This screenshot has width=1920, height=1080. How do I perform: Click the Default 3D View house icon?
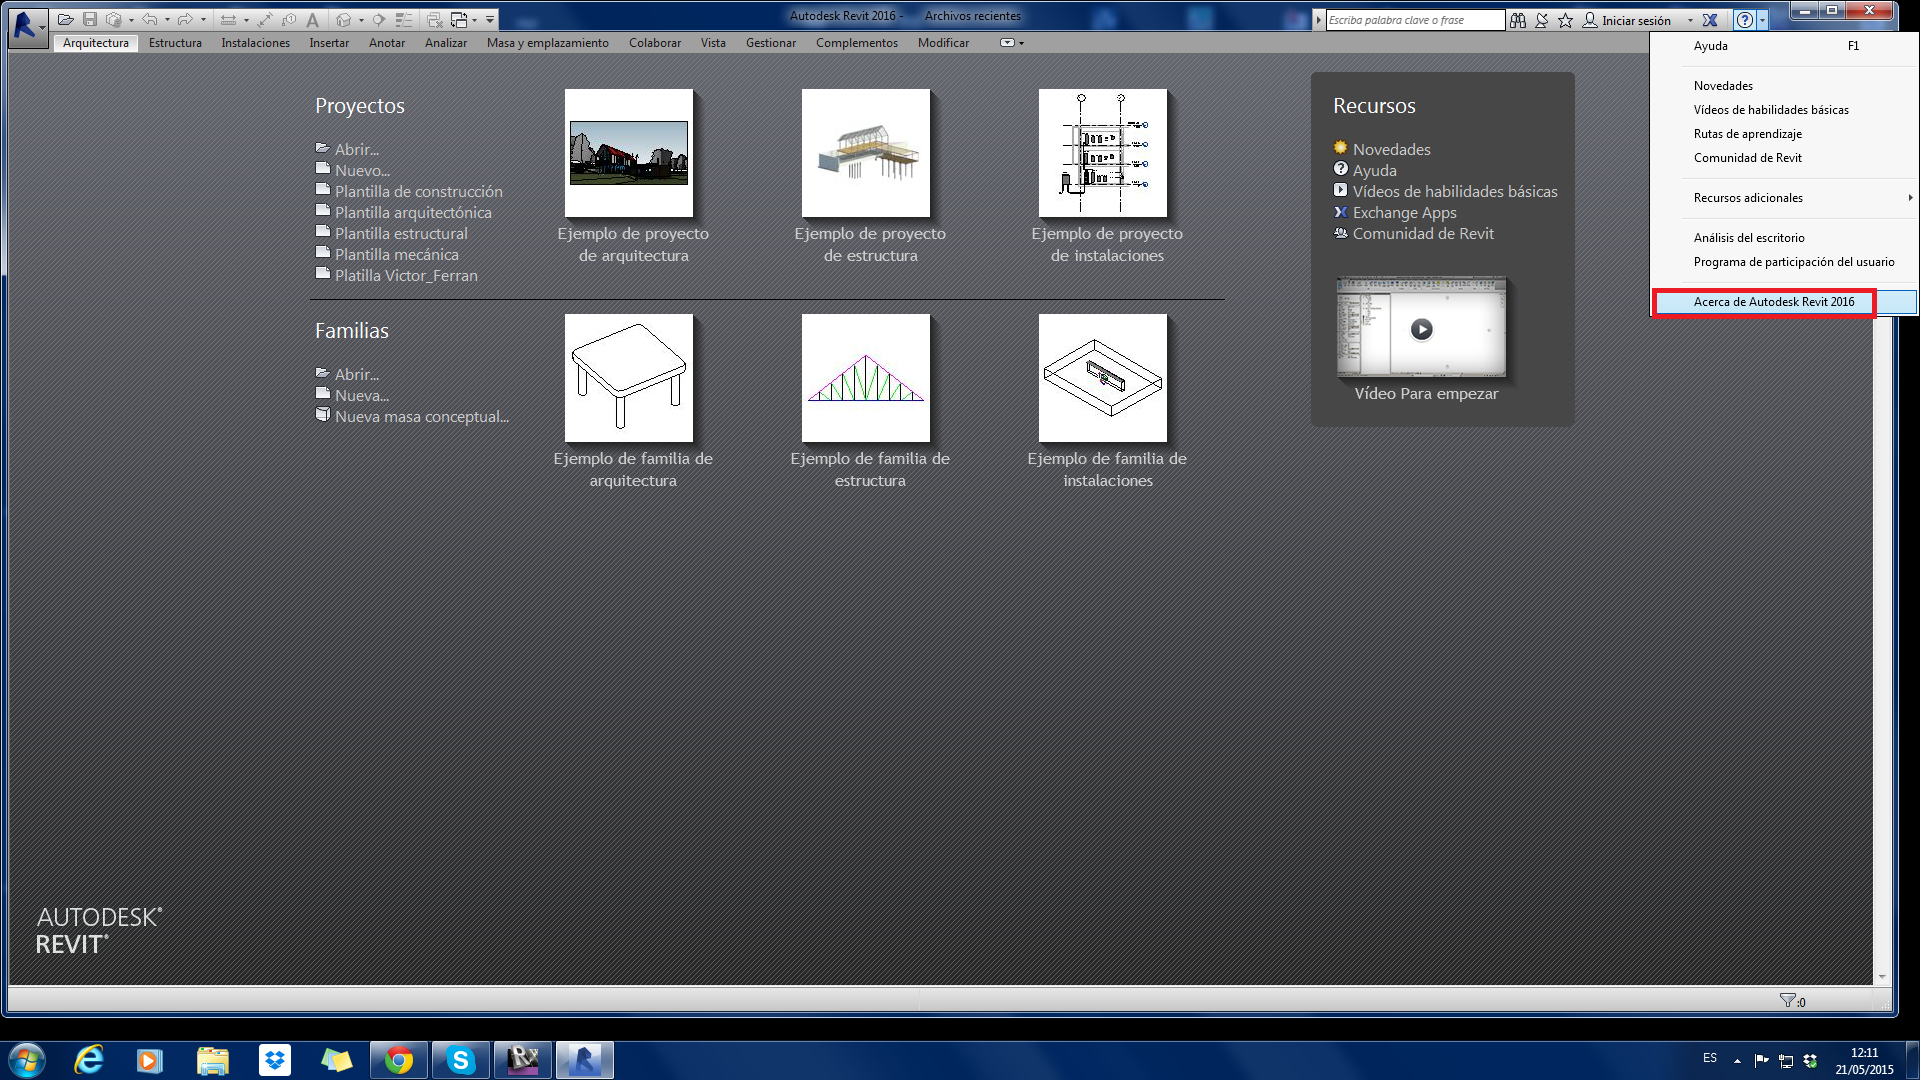[344, 18]
